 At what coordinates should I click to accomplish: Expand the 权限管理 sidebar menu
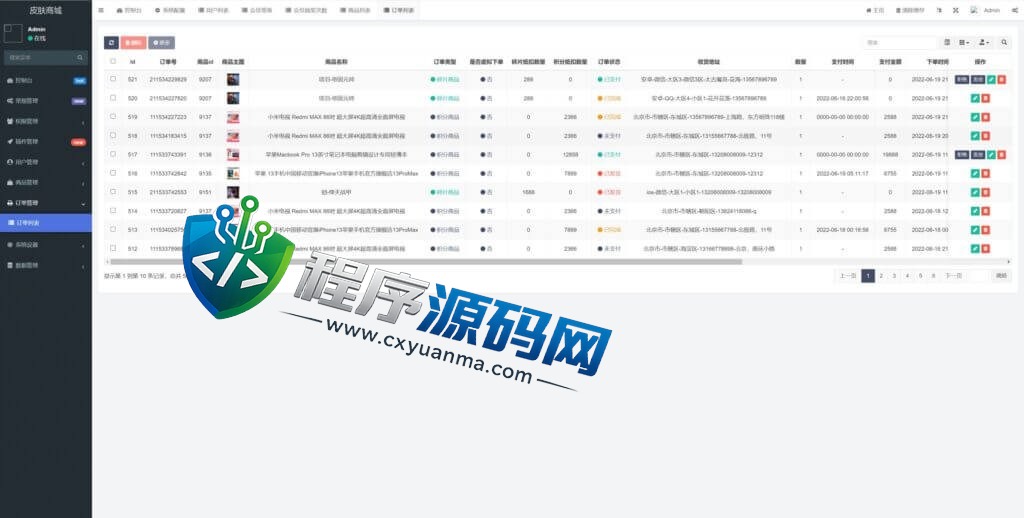pos(46,121)
